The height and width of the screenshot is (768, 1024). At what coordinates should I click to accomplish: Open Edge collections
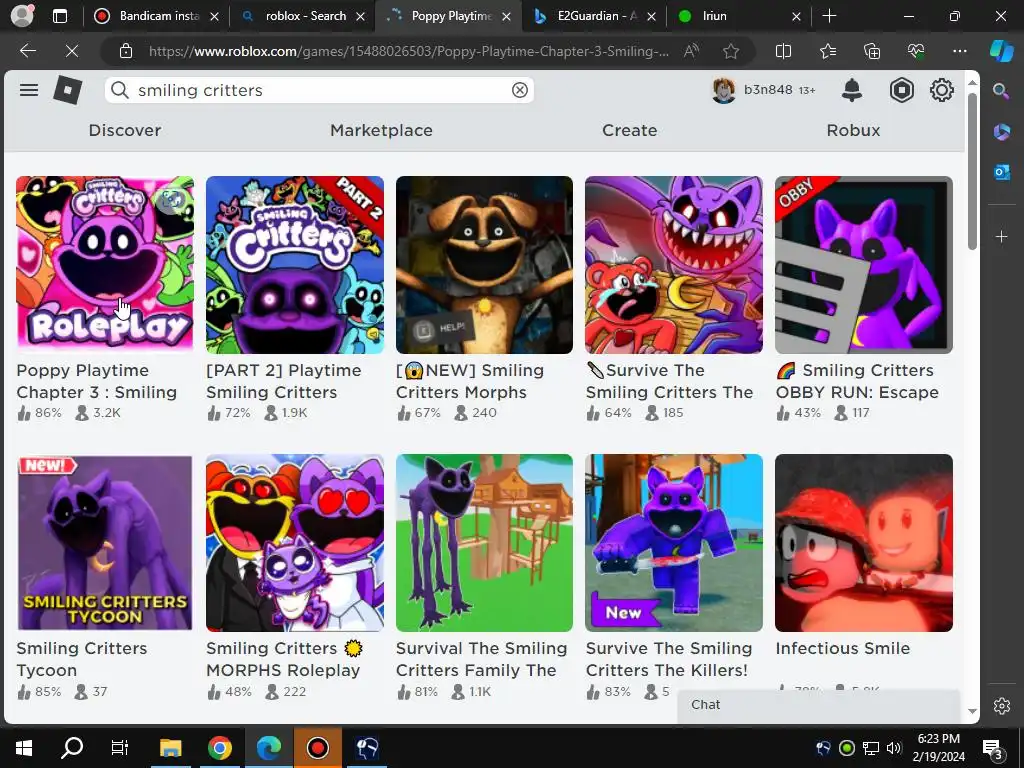coord(872,51)
